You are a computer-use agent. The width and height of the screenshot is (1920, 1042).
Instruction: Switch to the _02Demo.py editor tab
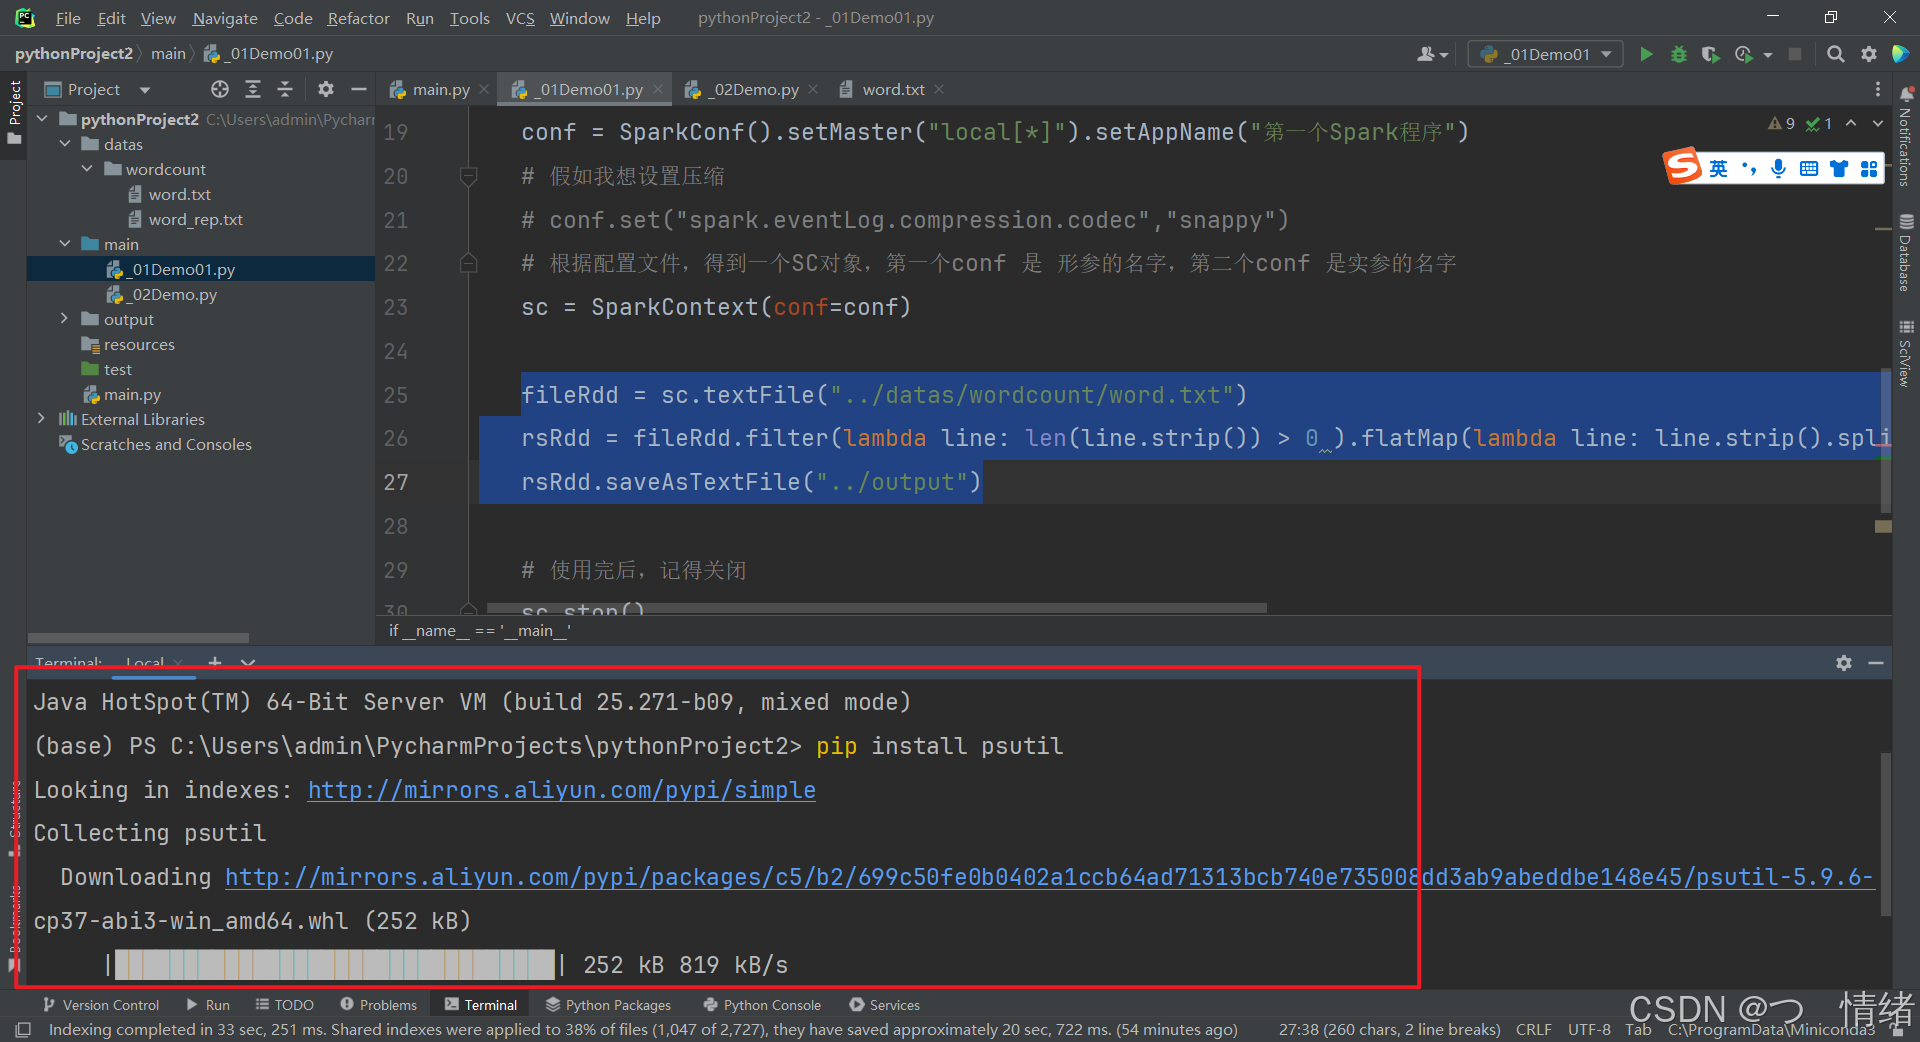[750, 89]
